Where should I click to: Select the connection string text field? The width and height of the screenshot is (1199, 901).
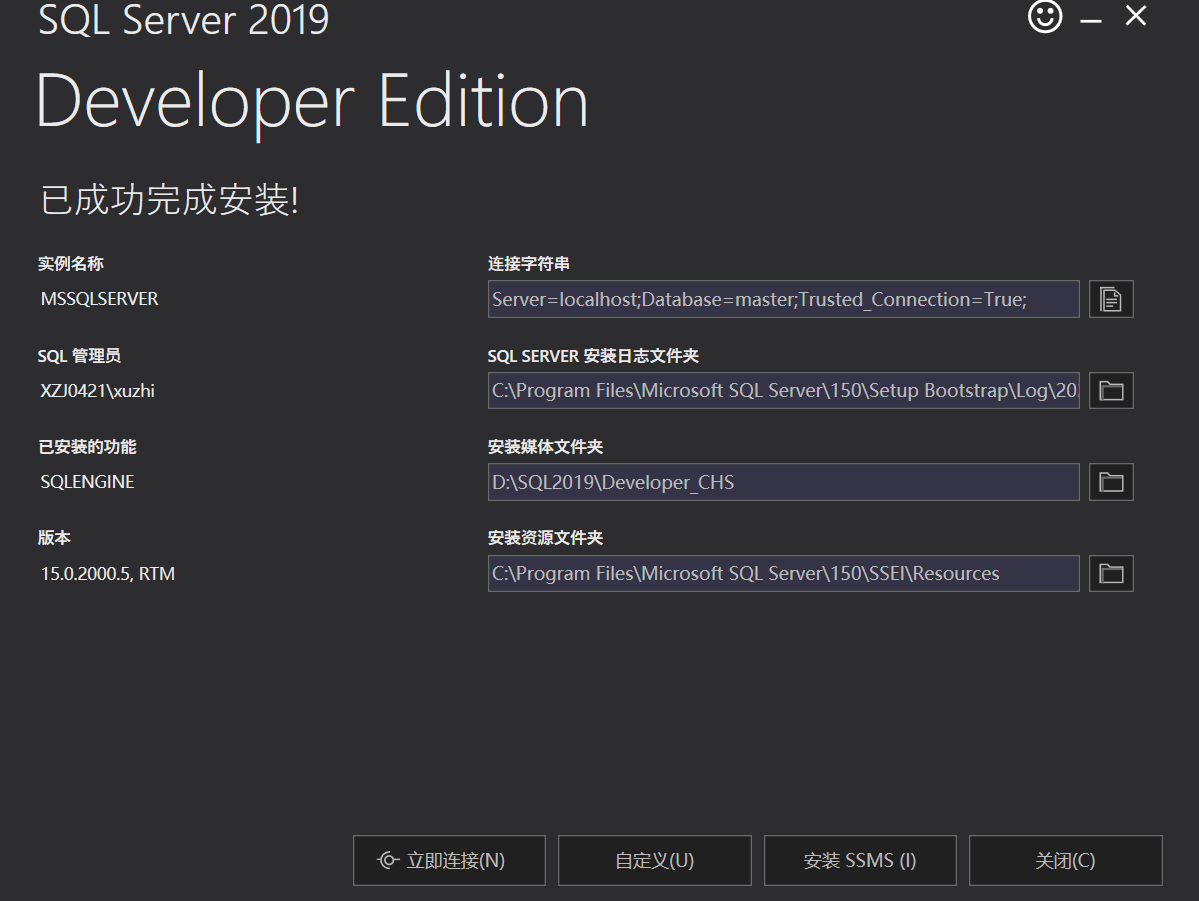click(783, 298)
